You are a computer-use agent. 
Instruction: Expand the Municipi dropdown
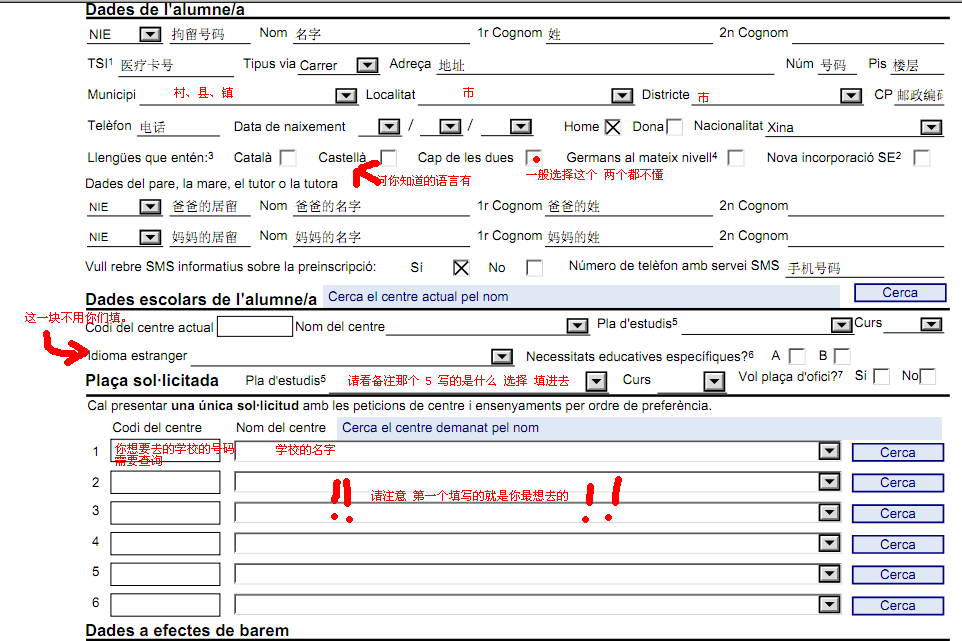(345, 95)
